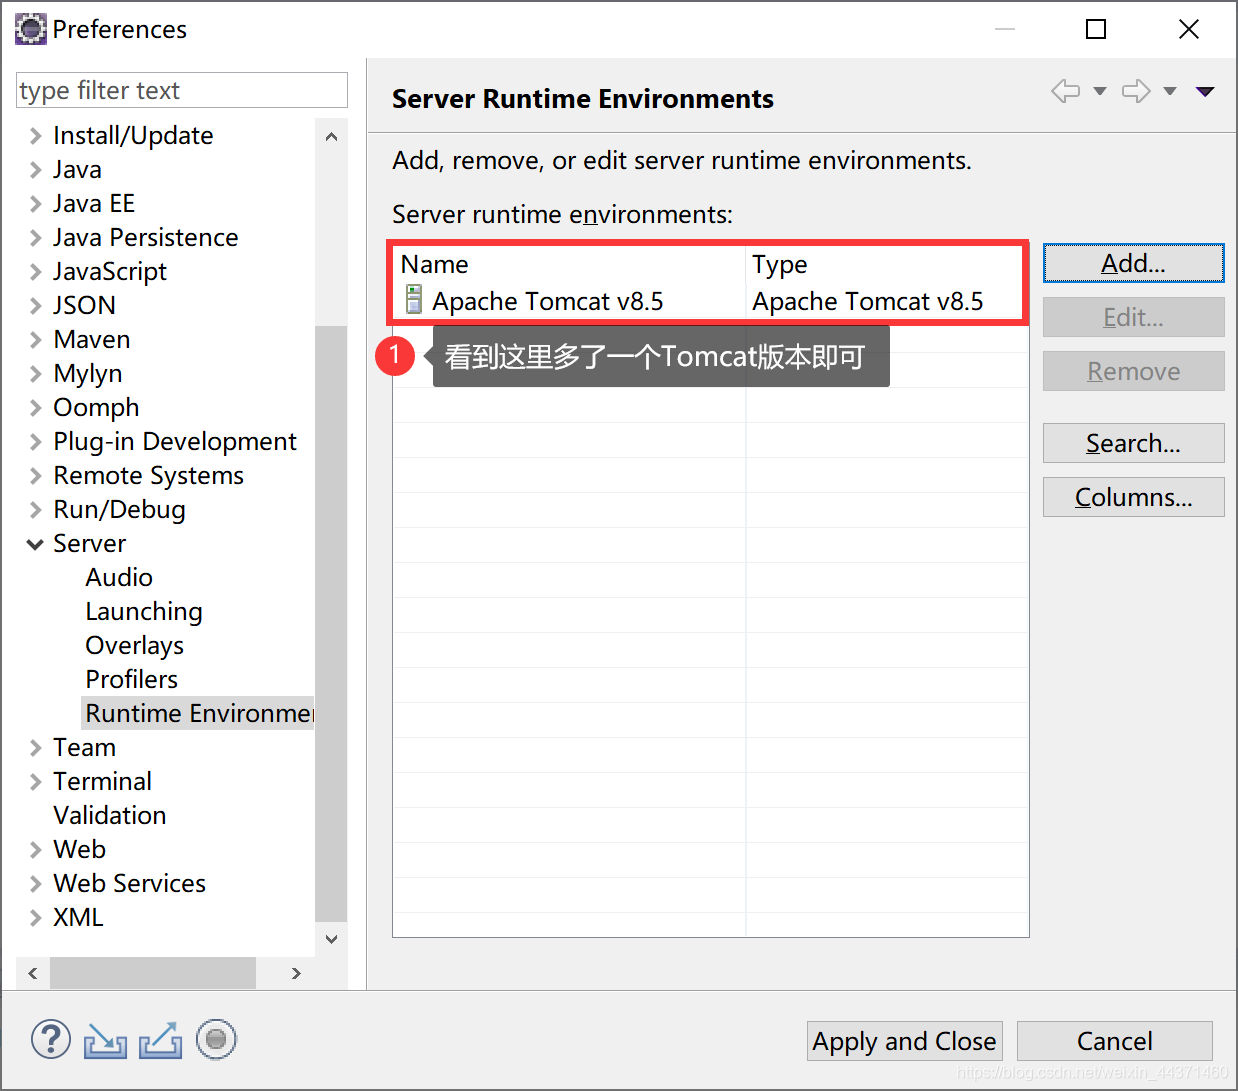Click the Edit... button
The width and height of the screenshot is (1238, 1091).
pyautogui.click(x=1133, y=317)
